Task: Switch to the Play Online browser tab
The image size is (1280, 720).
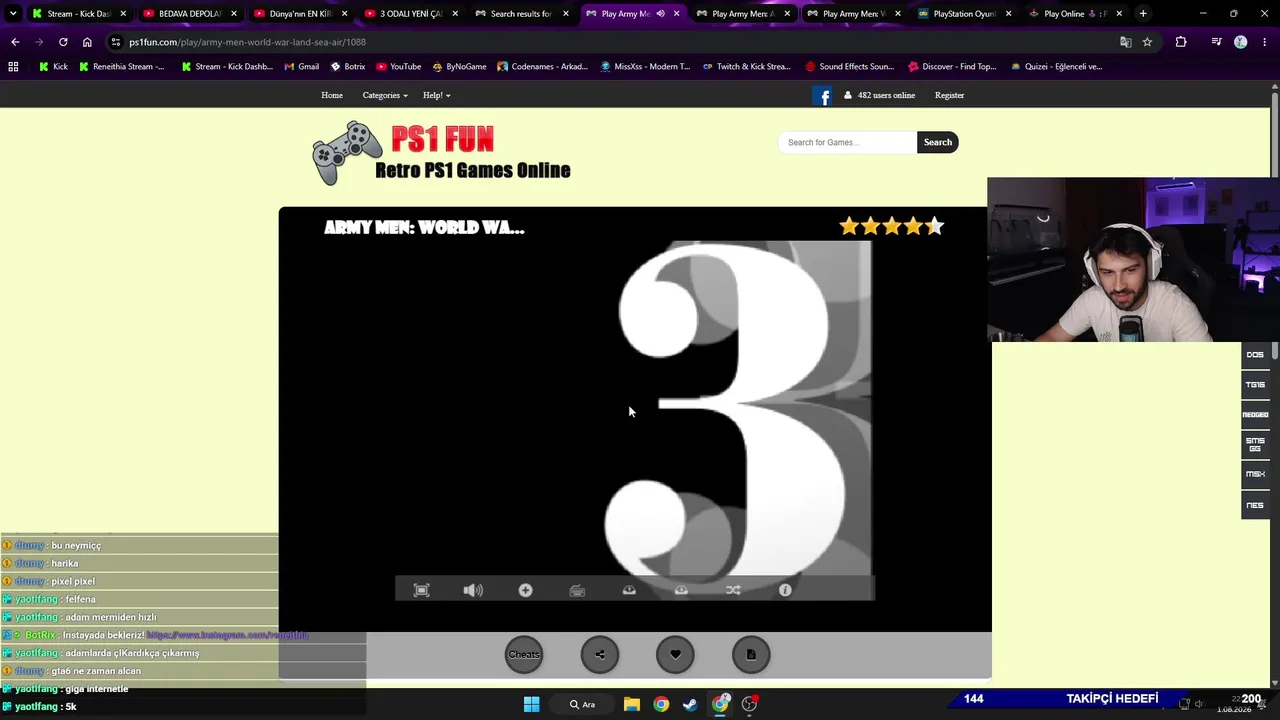Action: (1075, 14)
